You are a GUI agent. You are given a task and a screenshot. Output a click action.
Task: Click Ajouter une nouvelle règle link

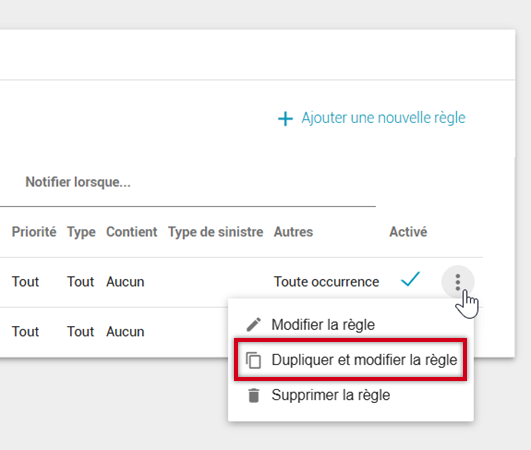383,118
